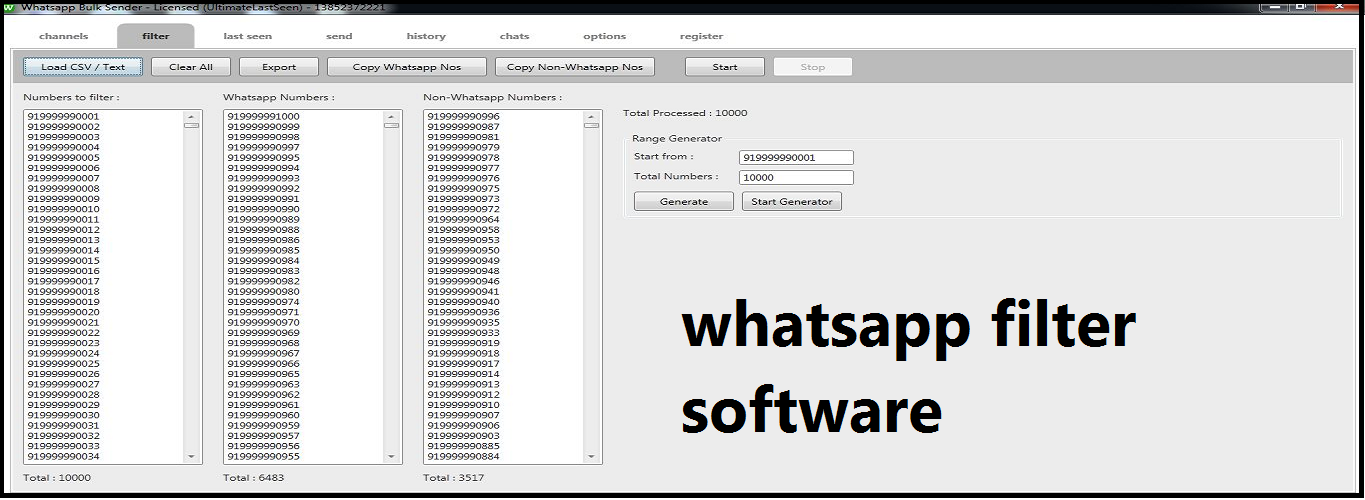1365x500 pixels.
Task: Go to the register tab
Action: [x=702, y=36]
